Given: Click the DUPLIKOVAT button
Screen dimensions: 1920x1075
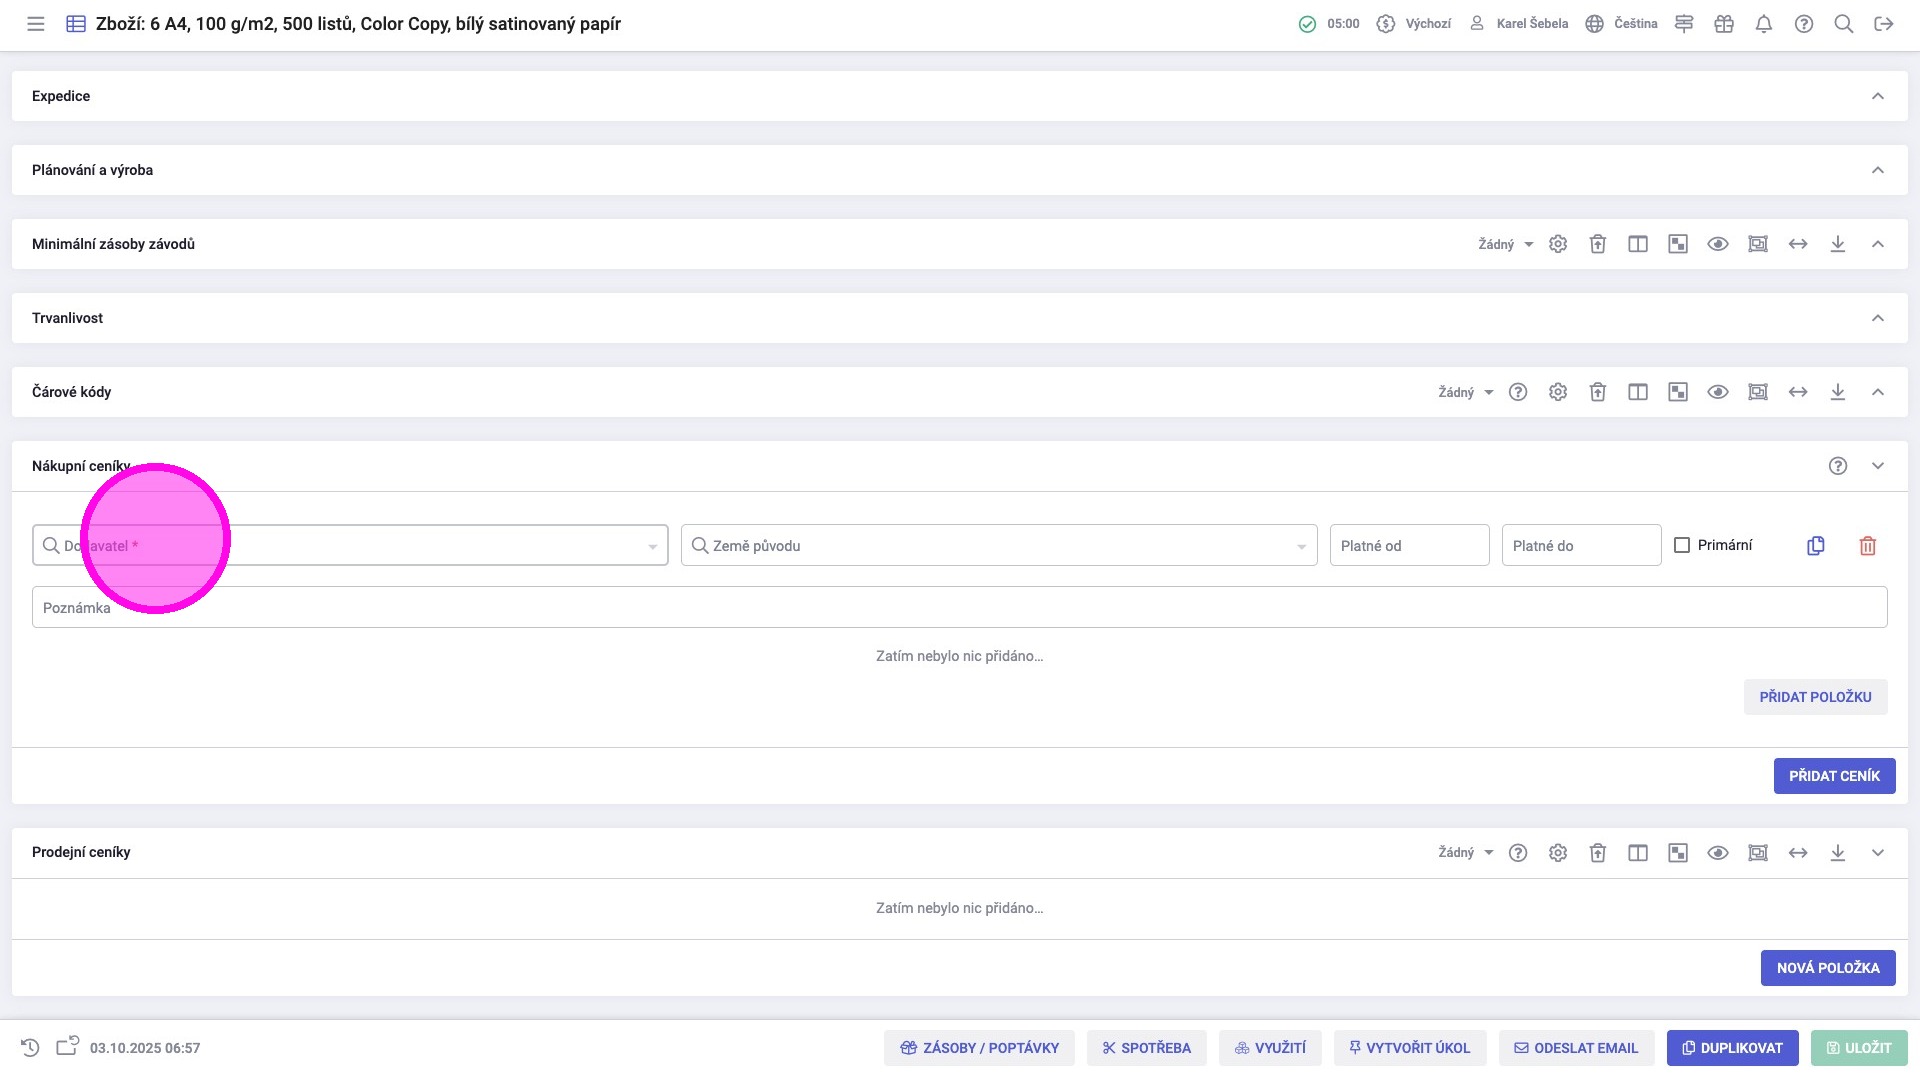Looking at the screenshot, I should [x=1732, y=1048].
